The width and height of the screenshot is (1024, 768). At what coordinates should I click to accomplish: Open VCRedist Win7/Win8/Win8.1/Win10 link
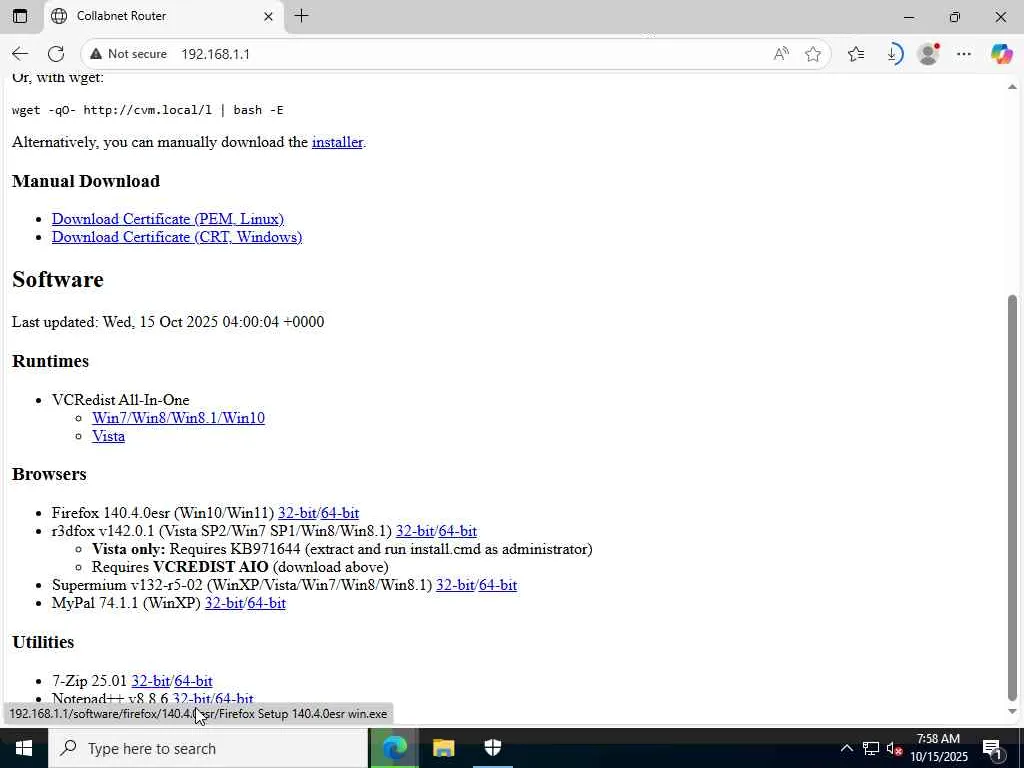pyautogui.click(x=178, y=418)
